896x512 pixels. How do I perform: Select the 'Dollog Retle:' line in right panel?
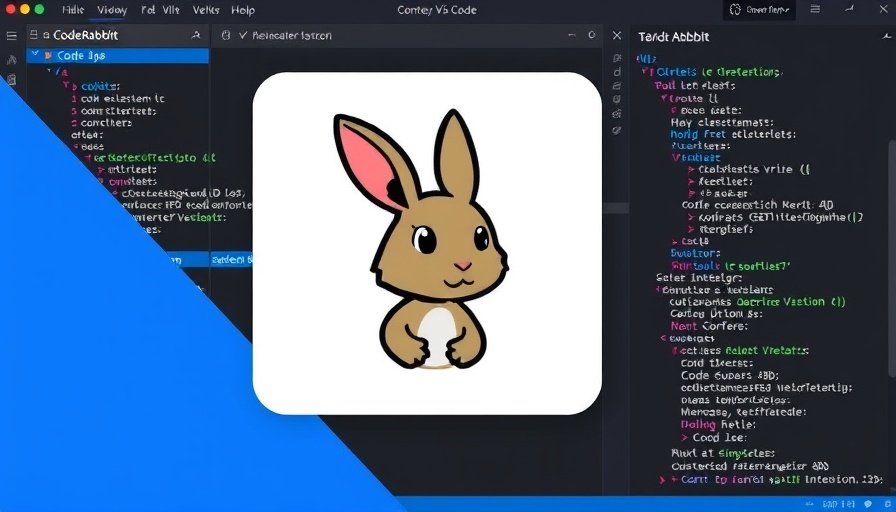718,425
